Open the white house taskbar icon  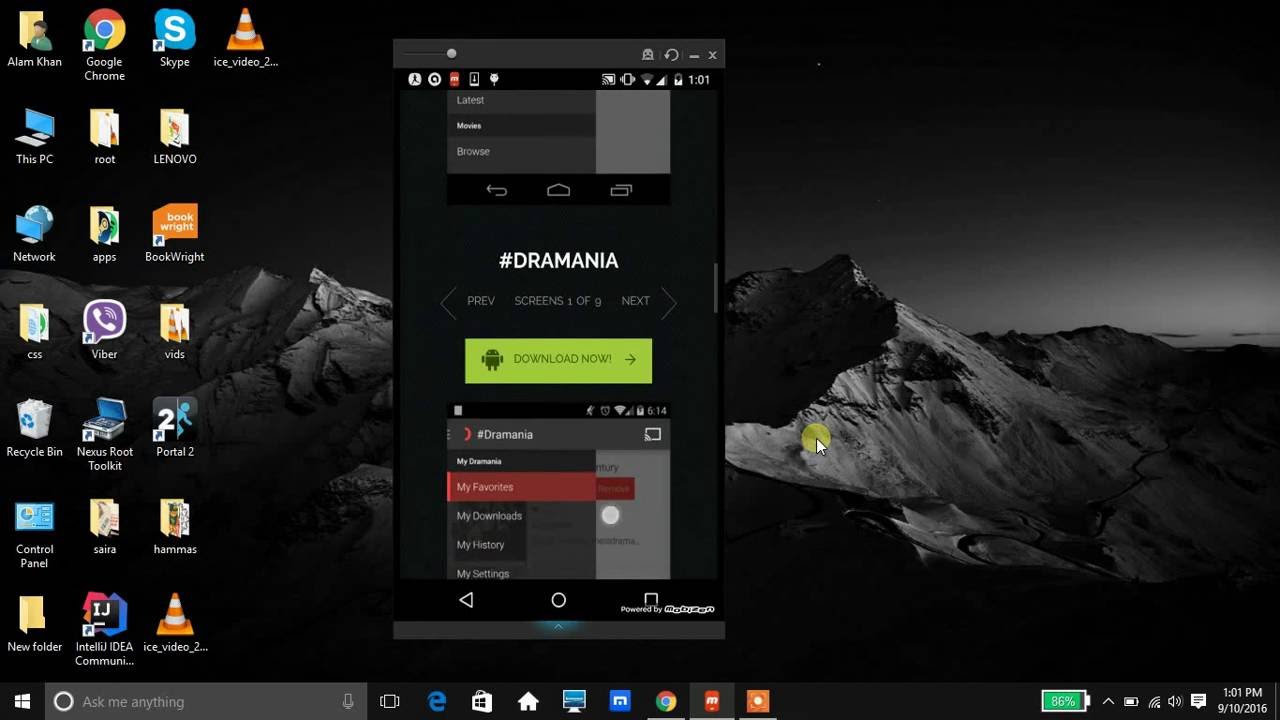[x=528, y=701]
